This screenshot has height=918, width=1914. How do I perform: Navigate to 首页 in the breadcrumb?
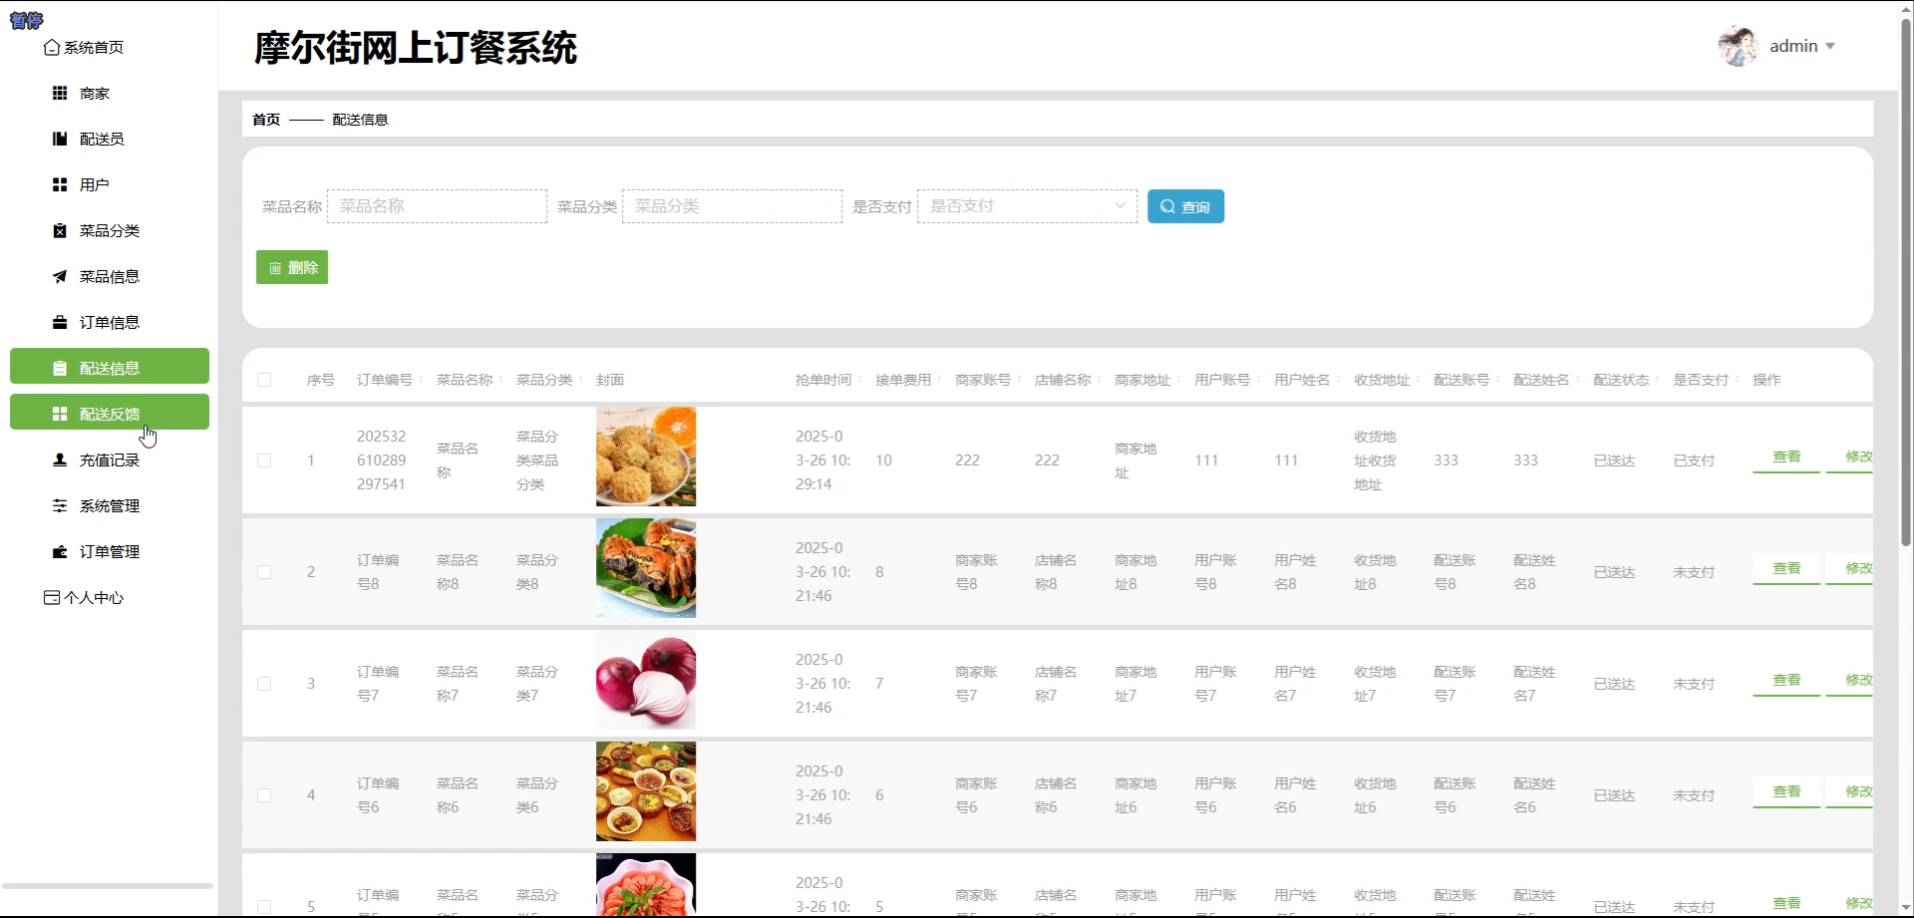pyautogui.click(x=266, y=119)
